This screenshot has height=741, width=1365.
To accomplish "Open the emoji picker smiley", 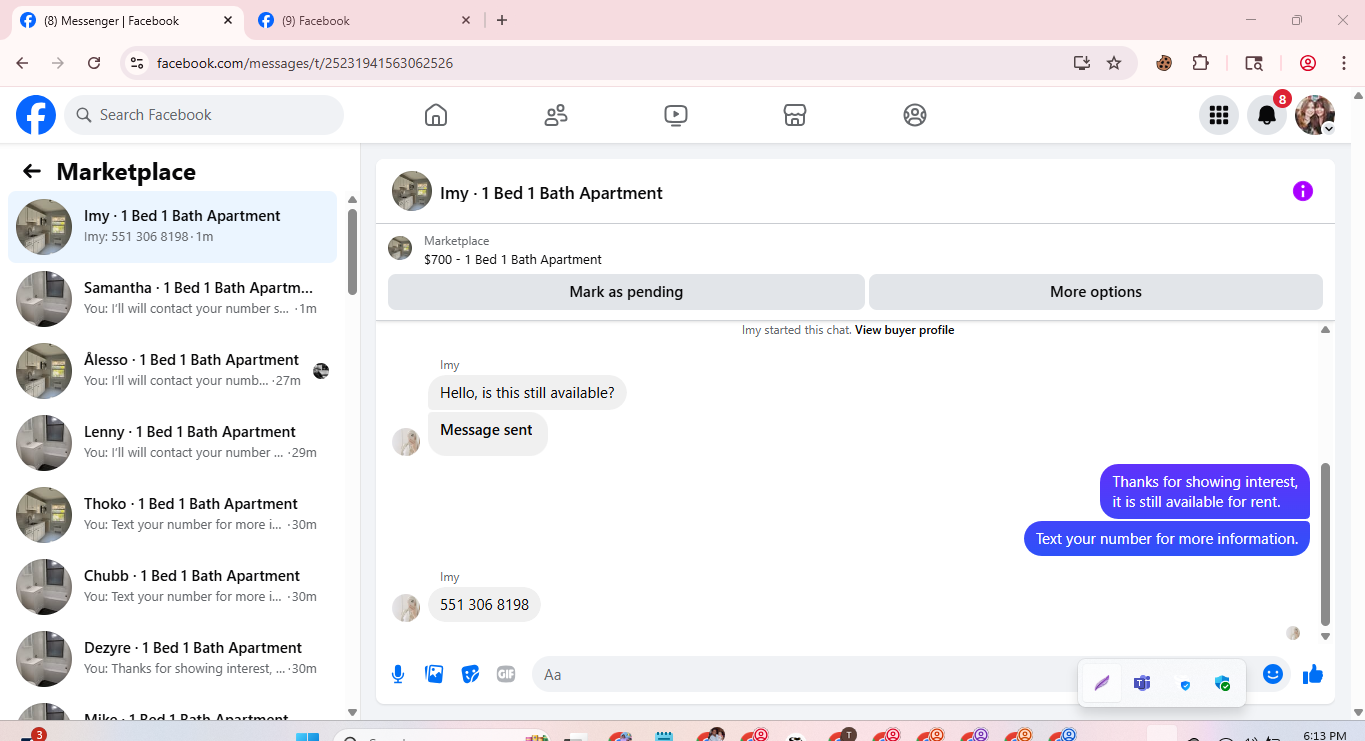I will pyautogui.click(x=1273, y=674).
